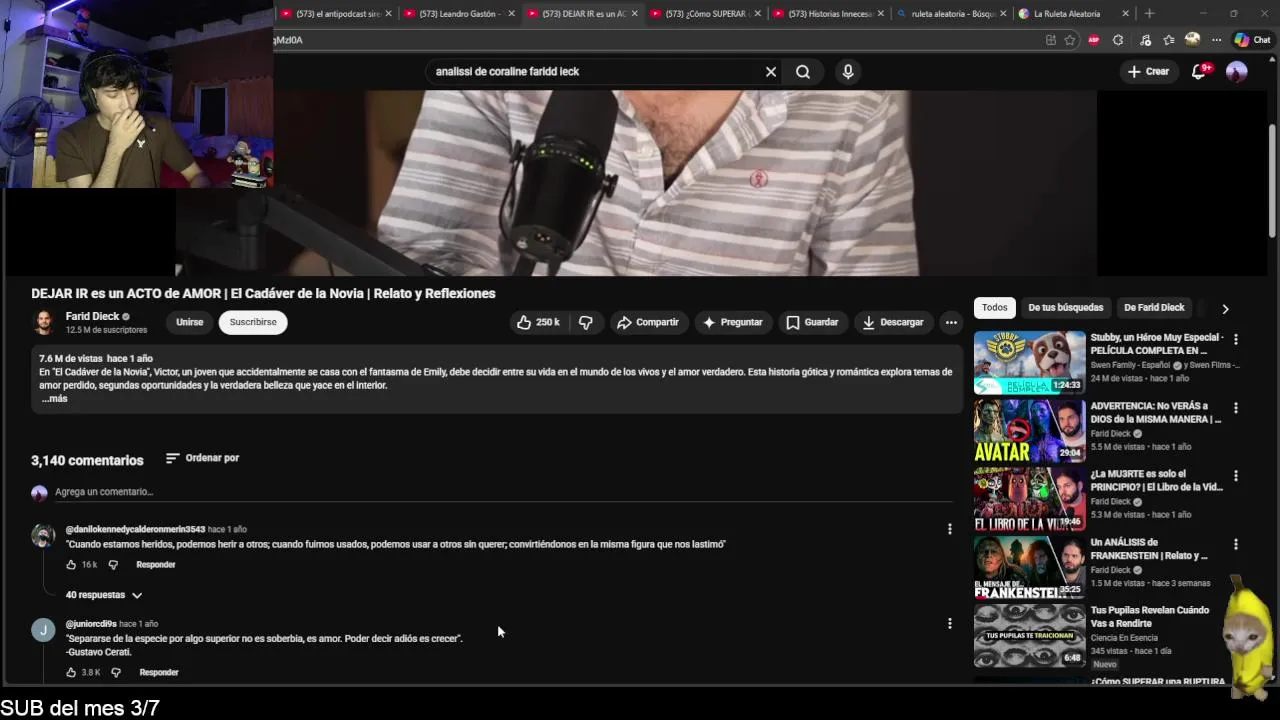Select the Todos filter chip
This screenshot has width=1280, height=720.
(994, 308)
